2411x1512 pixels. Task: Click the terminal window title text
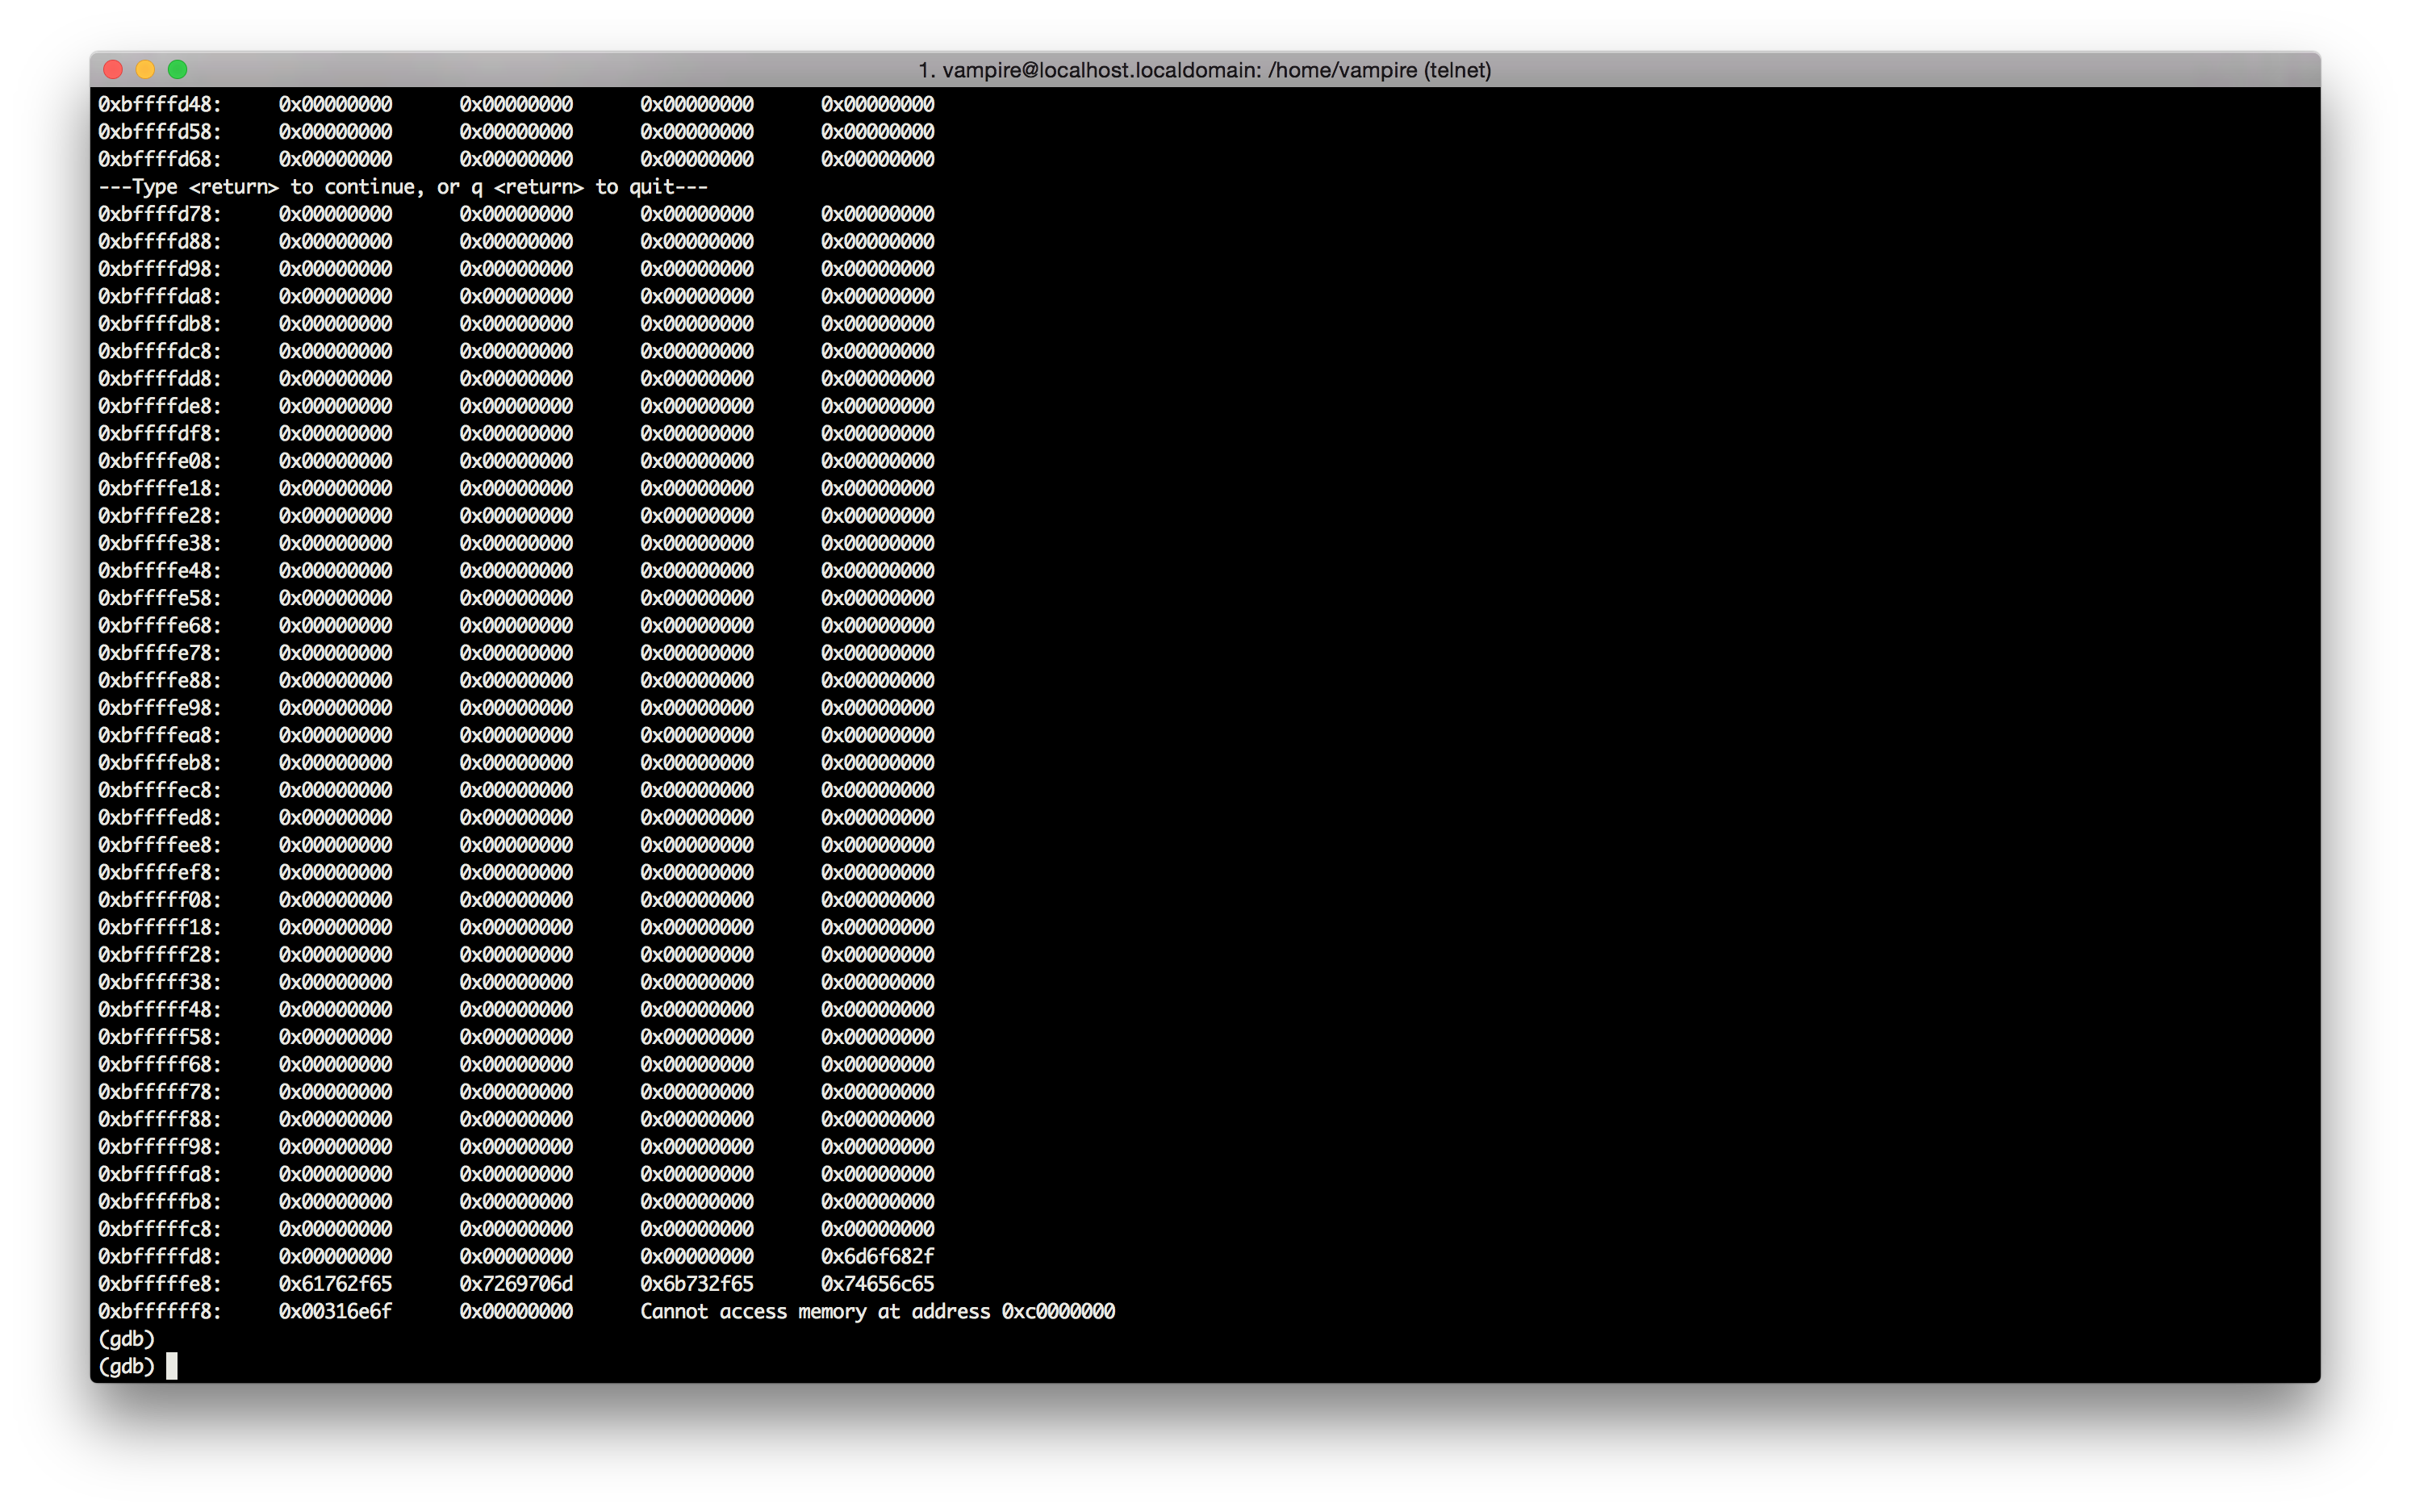pyautogui.click(x=1204, y=70)
